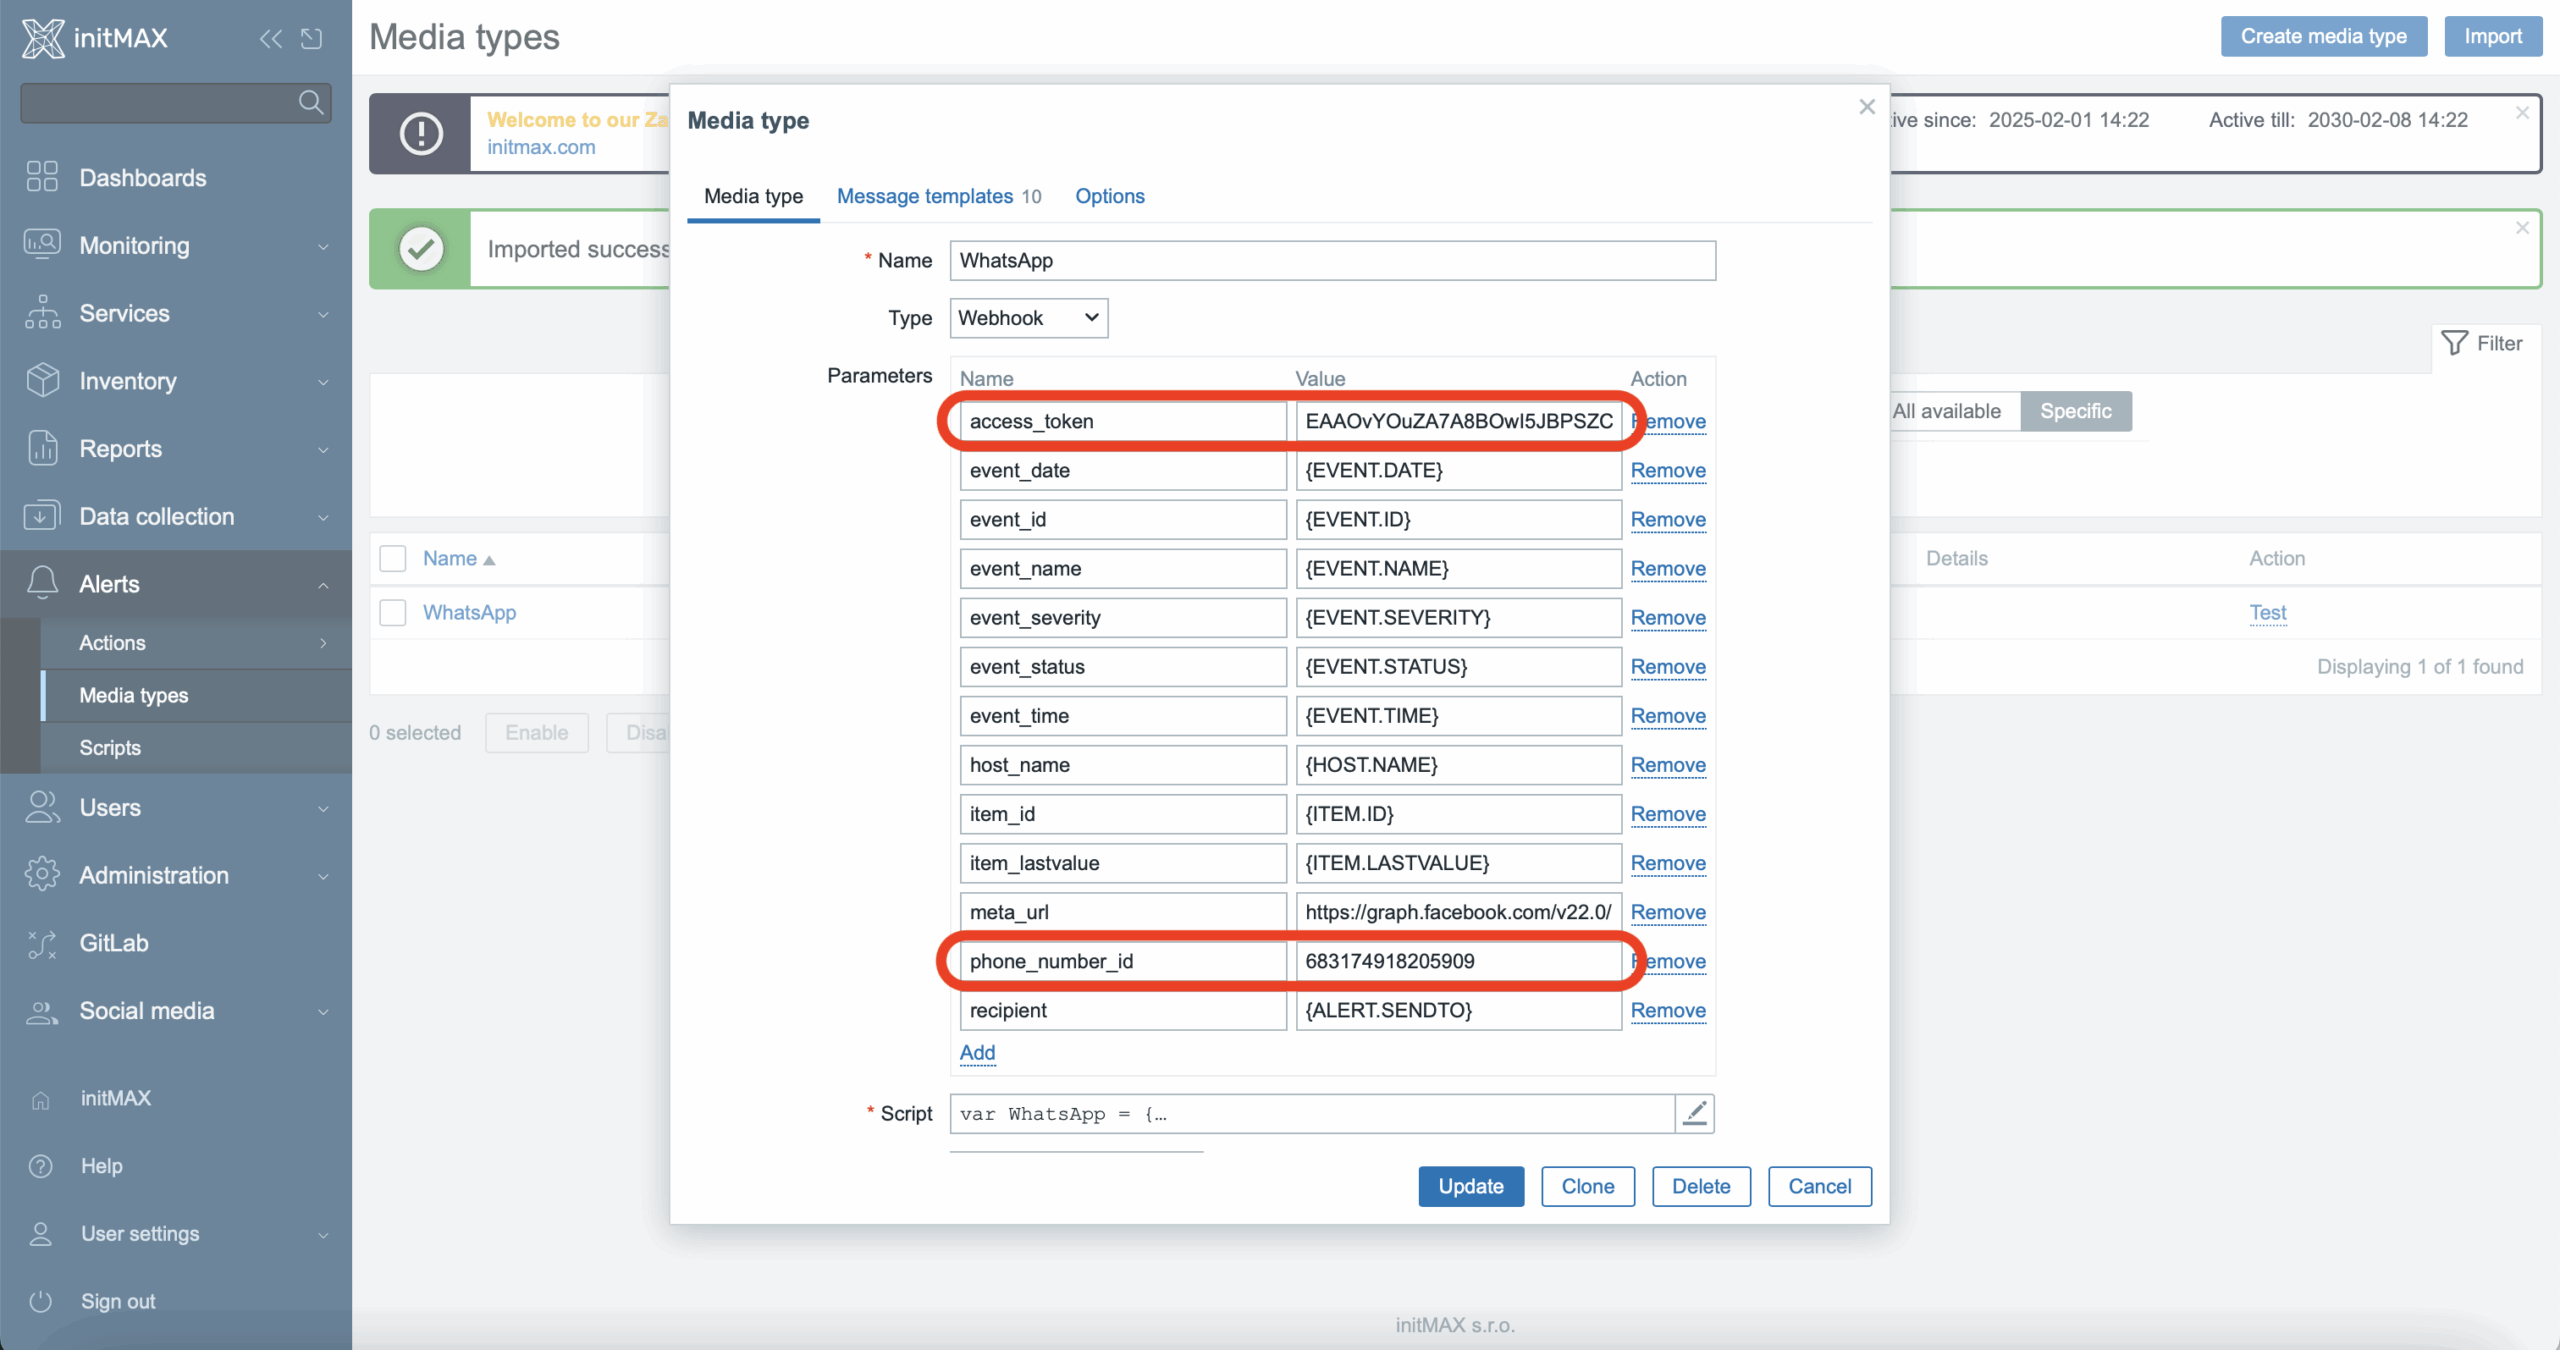Click the GitLab sidebar icon
Viewport: 2560px width, 1350px height.
click(42, 943)
